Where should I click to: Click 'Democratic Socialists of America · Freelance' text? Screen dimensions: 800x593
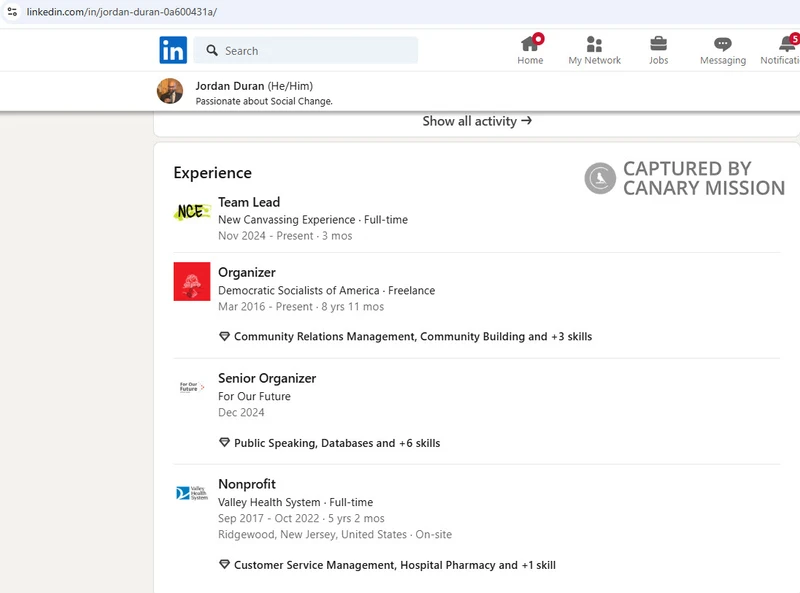pos(327,290)
